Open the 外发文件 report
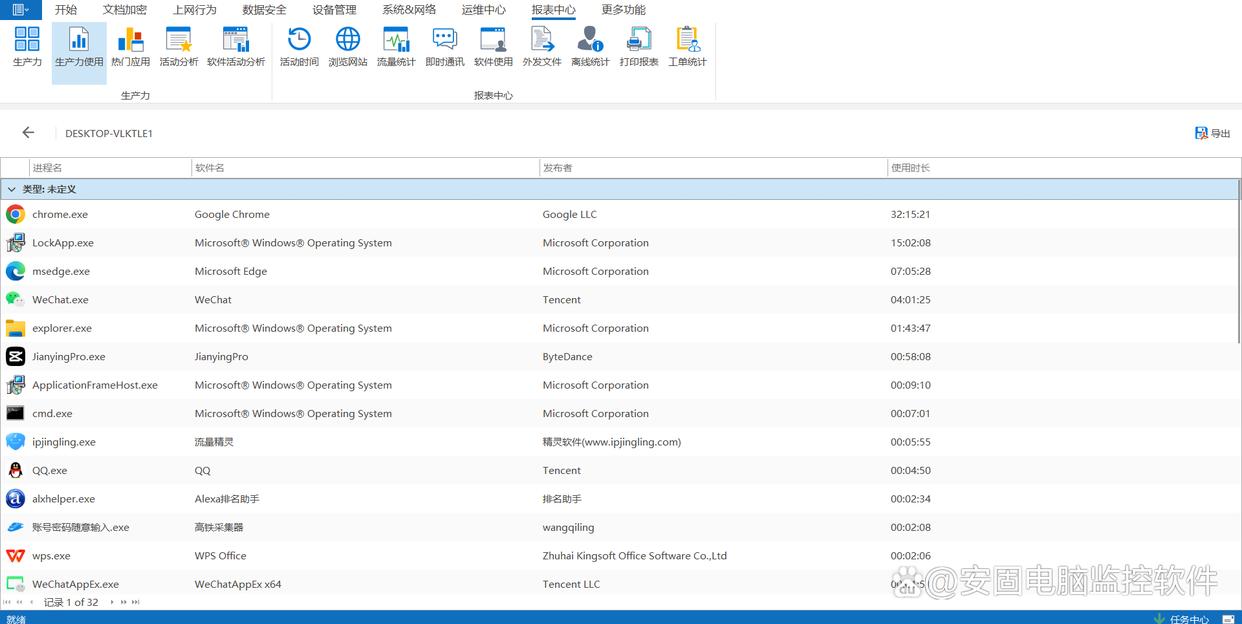This screenshot has height=624, width=1242. click(x=541, y=47)
